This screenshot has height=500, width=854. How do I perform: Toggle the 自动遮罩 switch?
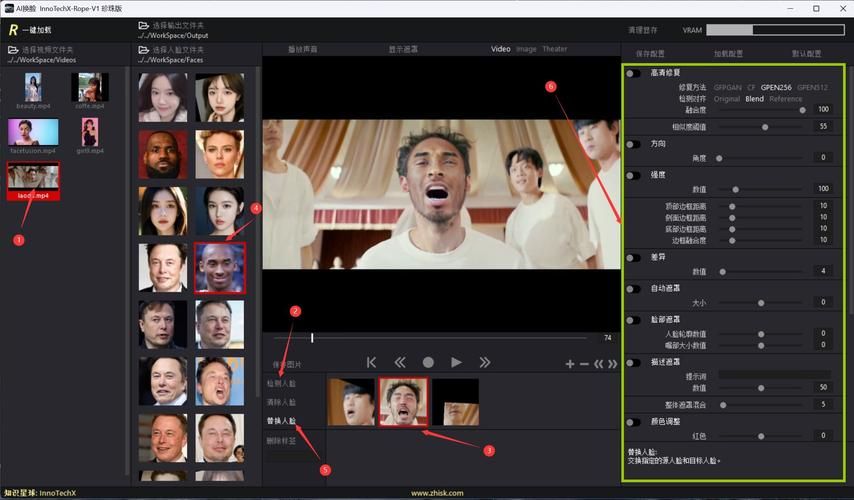coord(633,288)
